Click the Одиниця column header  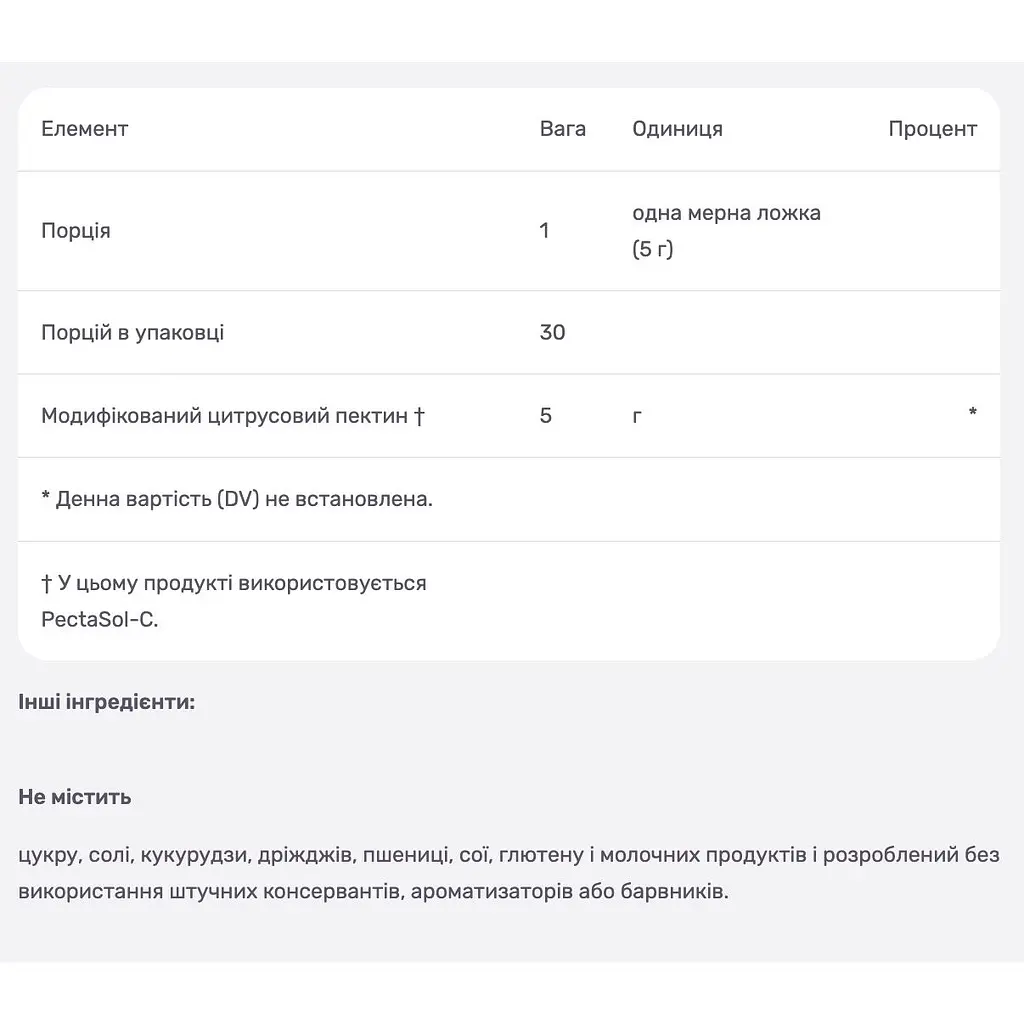tap(677, 129)
